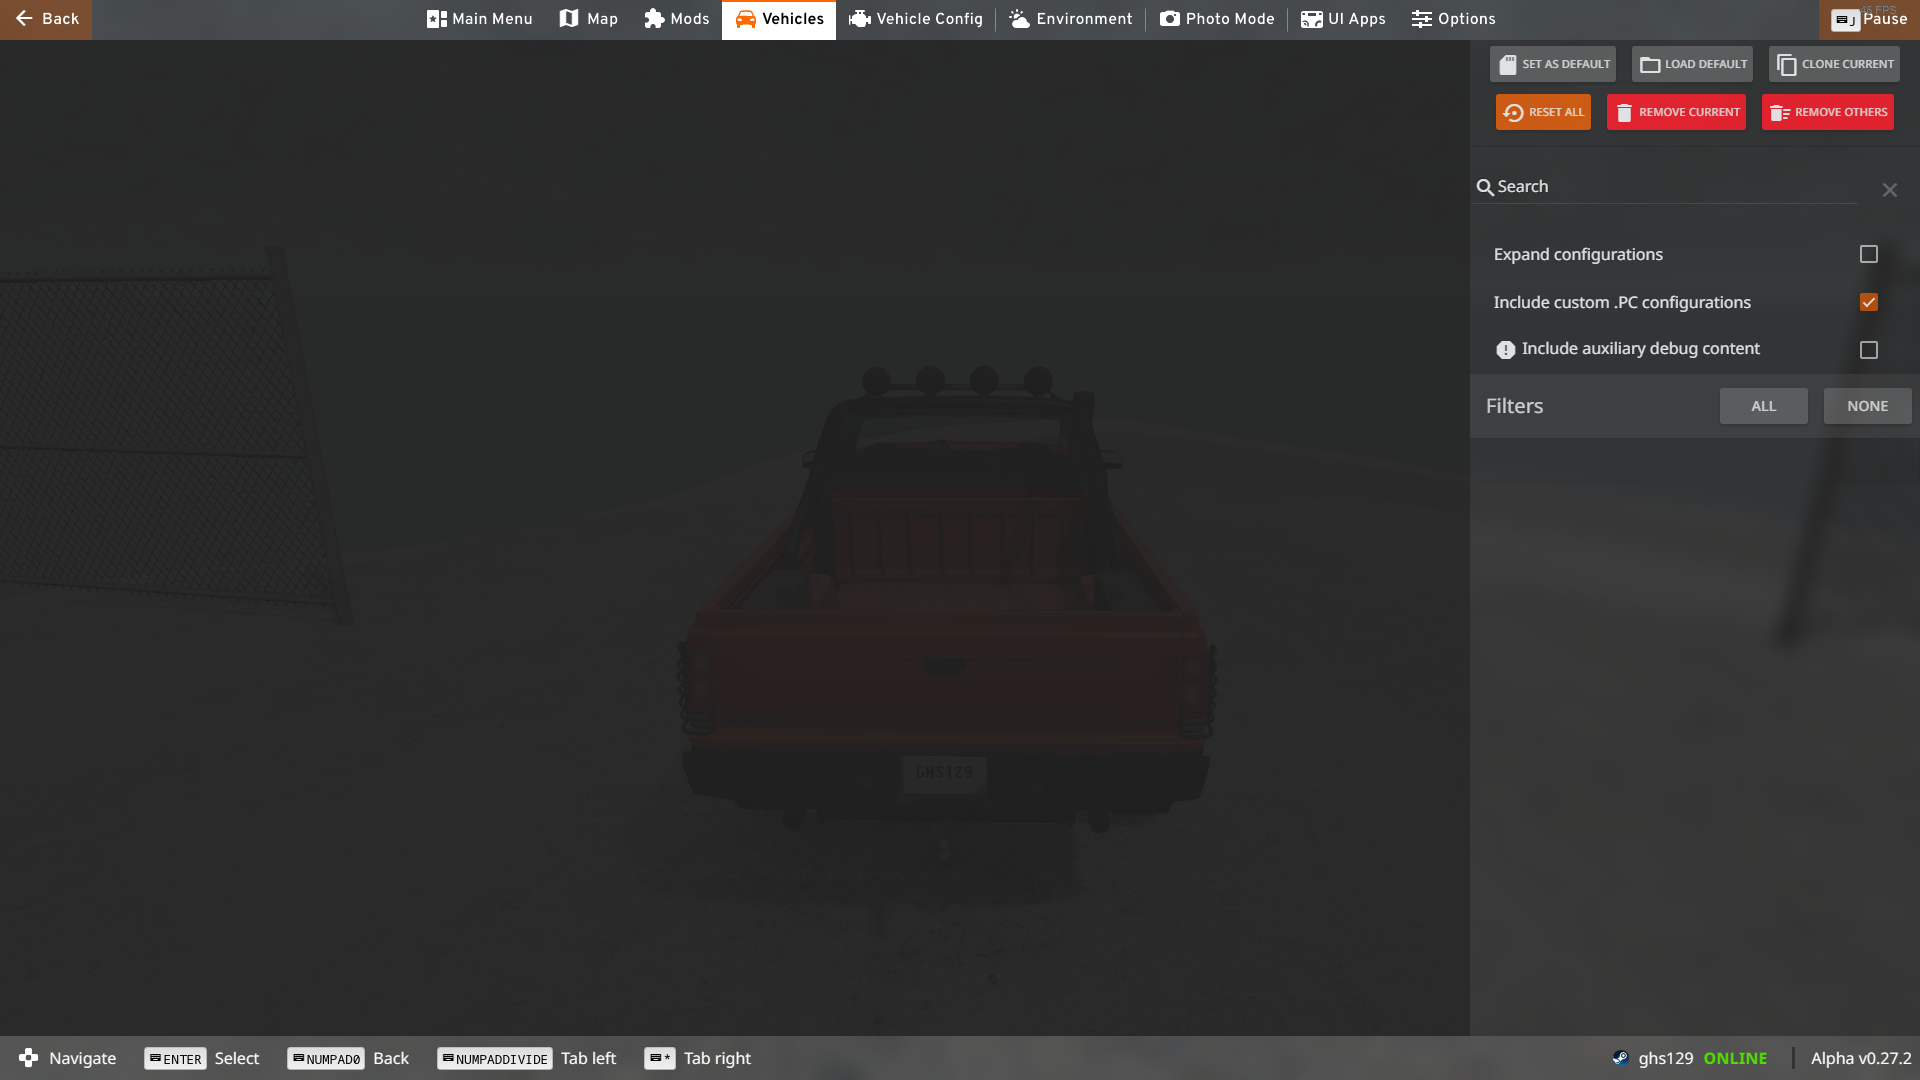Image resolution: width=1920 pixels, height=1080 pixels.
Task: Click the Remove Current trash button
Action: click(x=1676, y=112)
